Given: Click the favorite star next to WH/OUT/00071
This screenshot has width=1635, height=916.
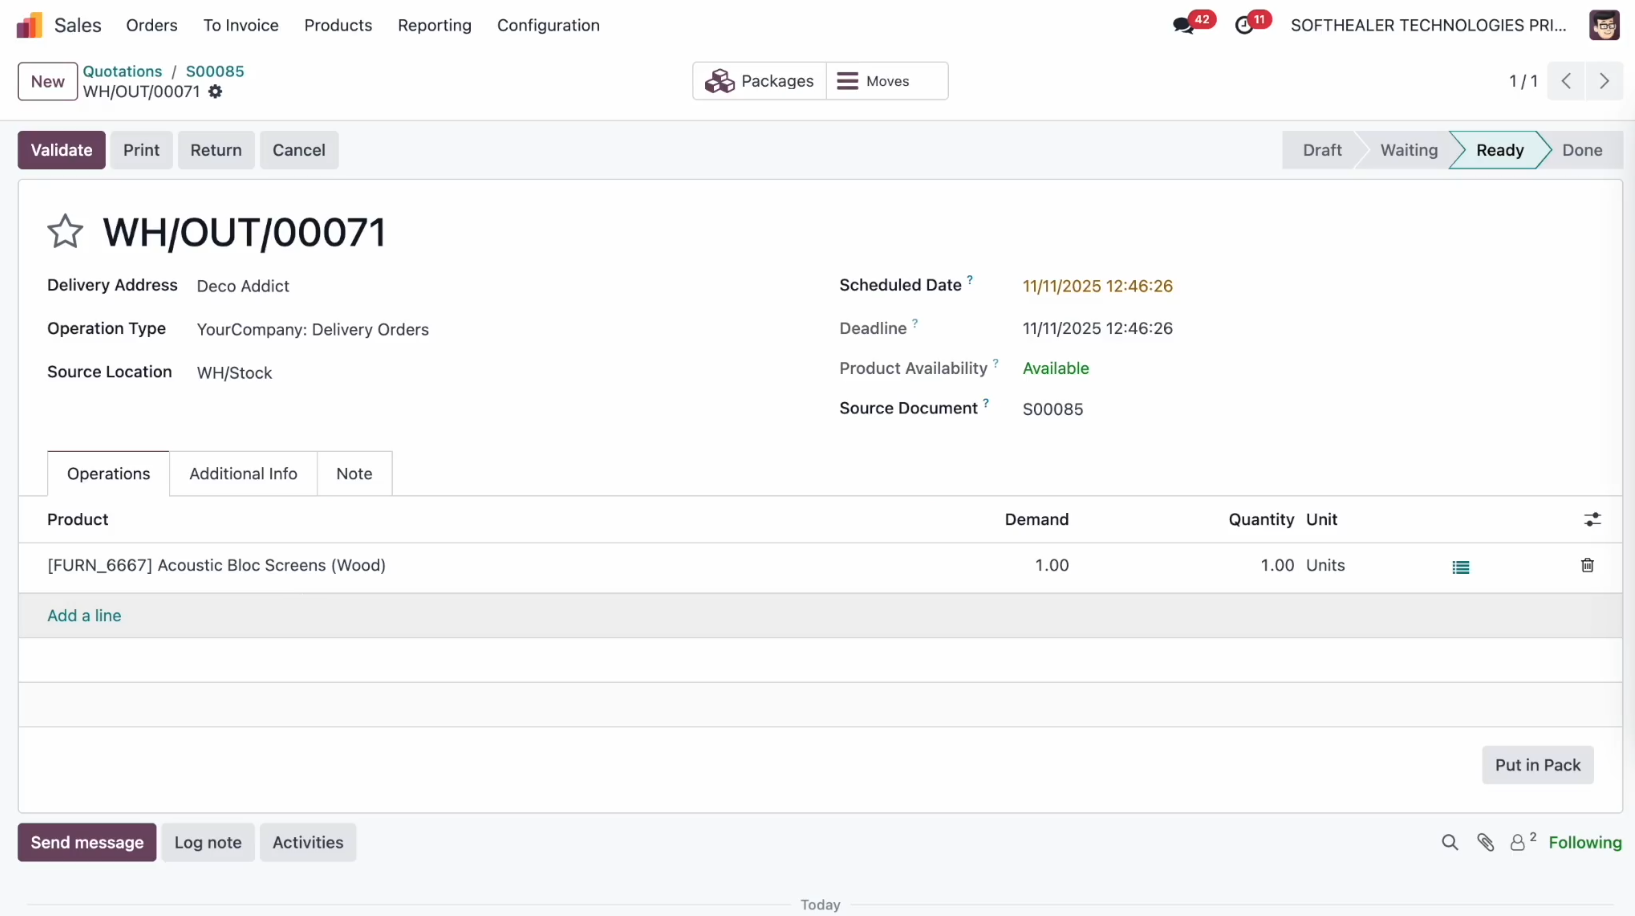Looking at the screenshot, I should pos(65,232).
